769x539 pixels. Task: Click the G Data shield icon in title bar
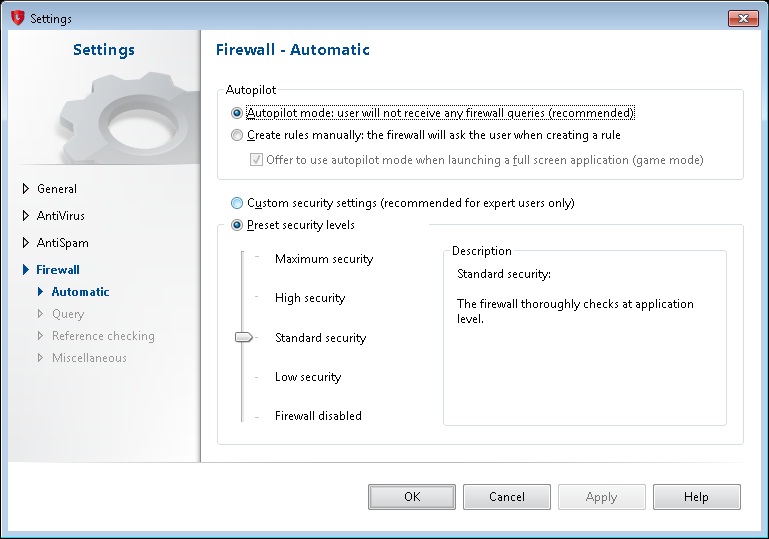click(16, 18)
